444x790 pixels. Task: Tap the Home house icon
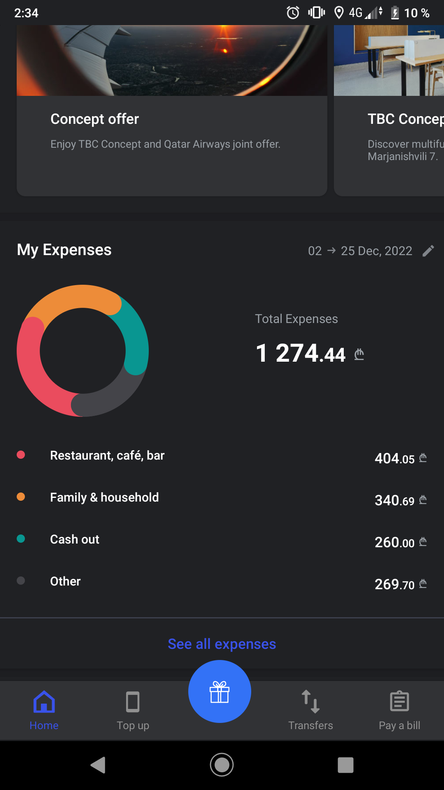(44, 701)
